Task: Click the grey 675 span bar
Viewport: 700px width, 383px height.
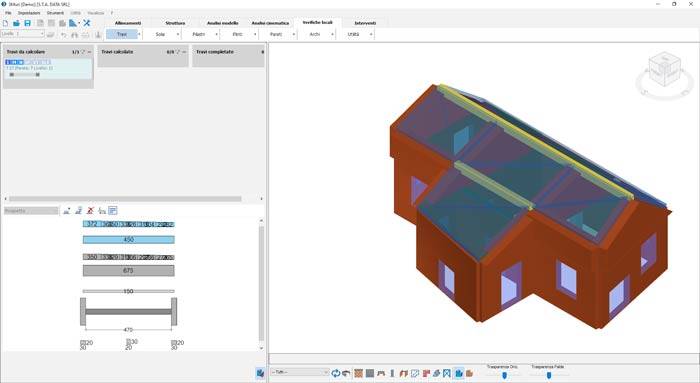Action: click(x=129, y=271)
